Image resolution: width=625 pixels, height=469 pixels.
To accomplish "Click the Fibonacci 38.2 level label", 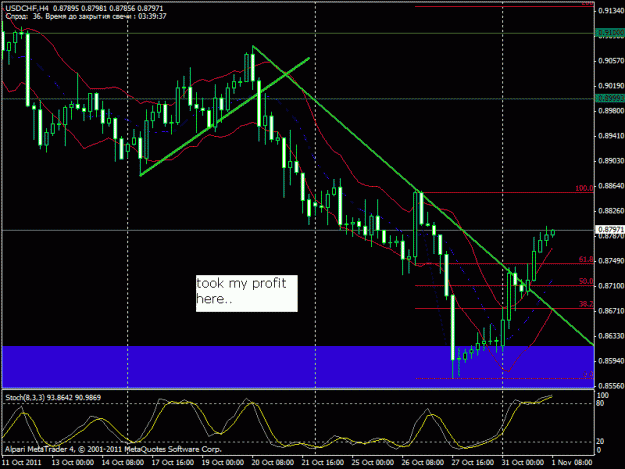I will pyautogui.click(x=586, y=304).
